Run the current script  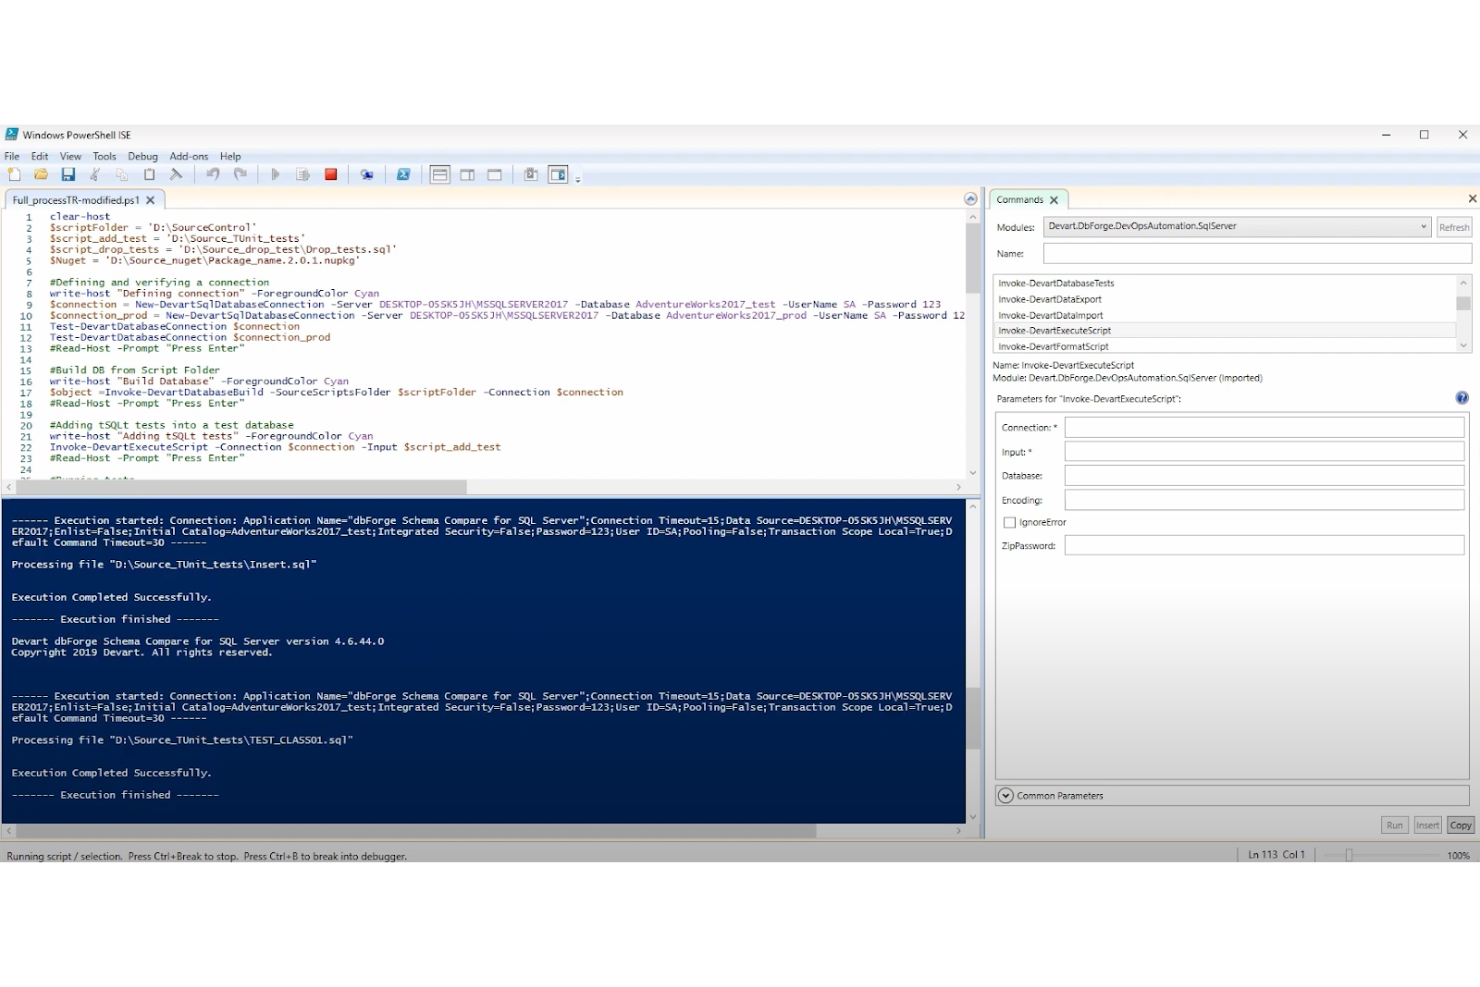pos(275,174)
